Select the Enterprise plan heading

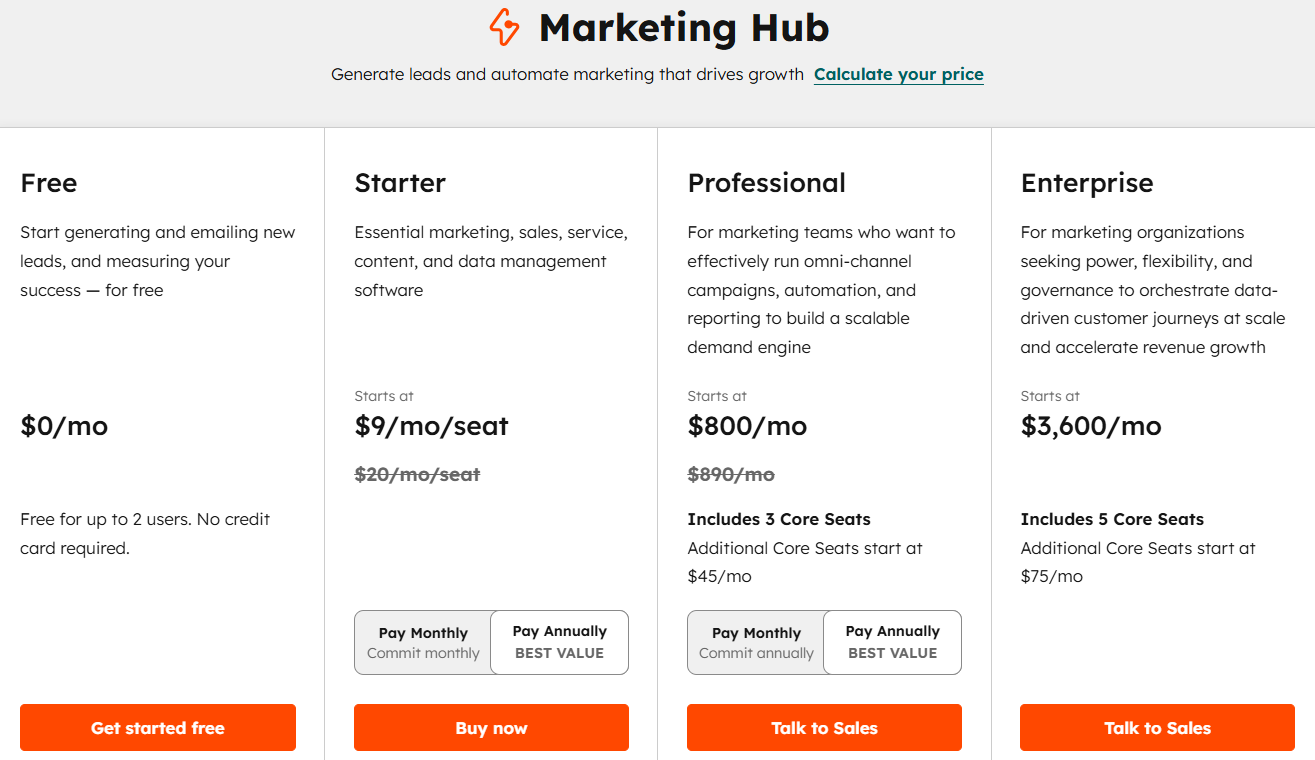1087,183
